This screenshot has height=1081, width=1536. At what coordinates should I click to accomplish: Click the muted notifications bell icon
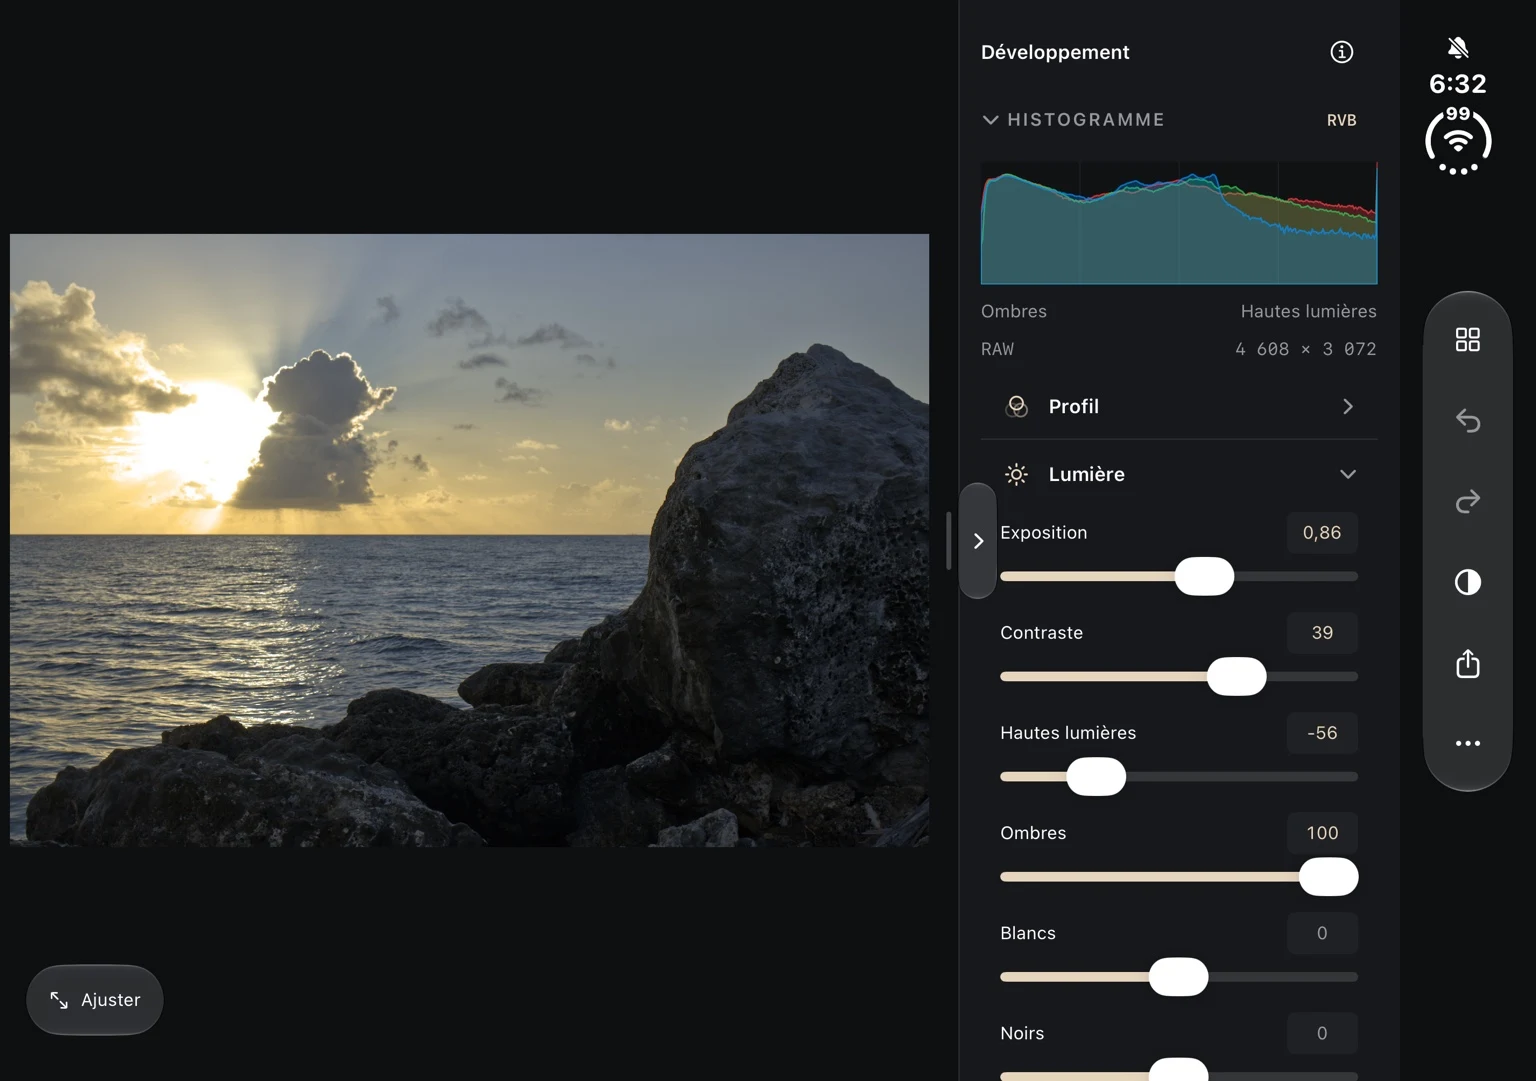1458,47
